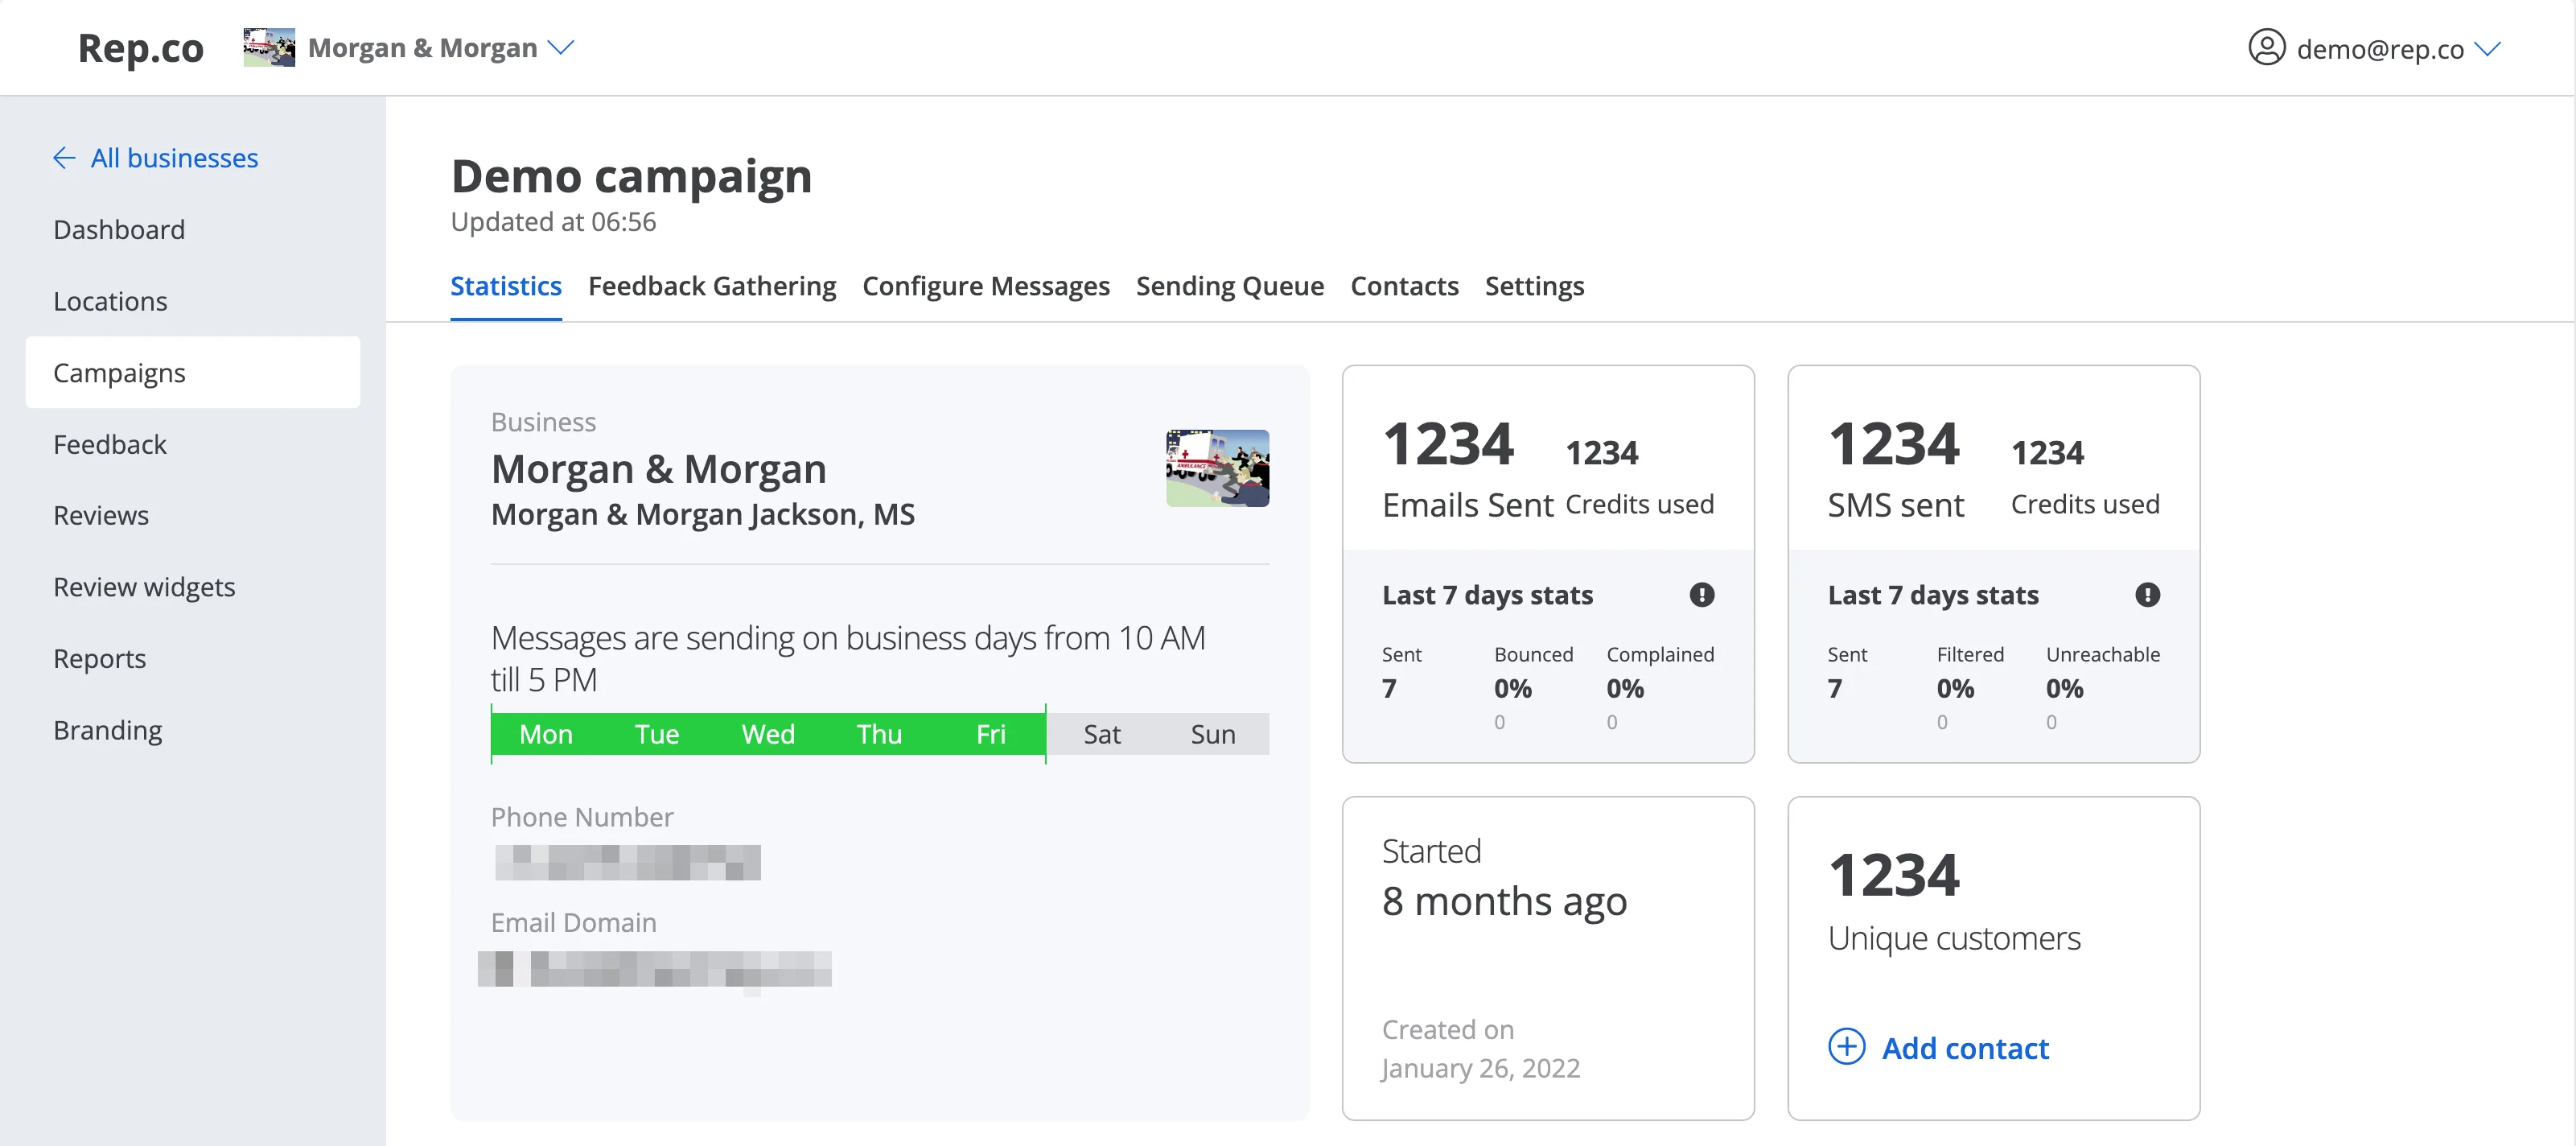
Task: Open the demo@rep.co account dropdown chevron
Action: (x=2487, y=48)
